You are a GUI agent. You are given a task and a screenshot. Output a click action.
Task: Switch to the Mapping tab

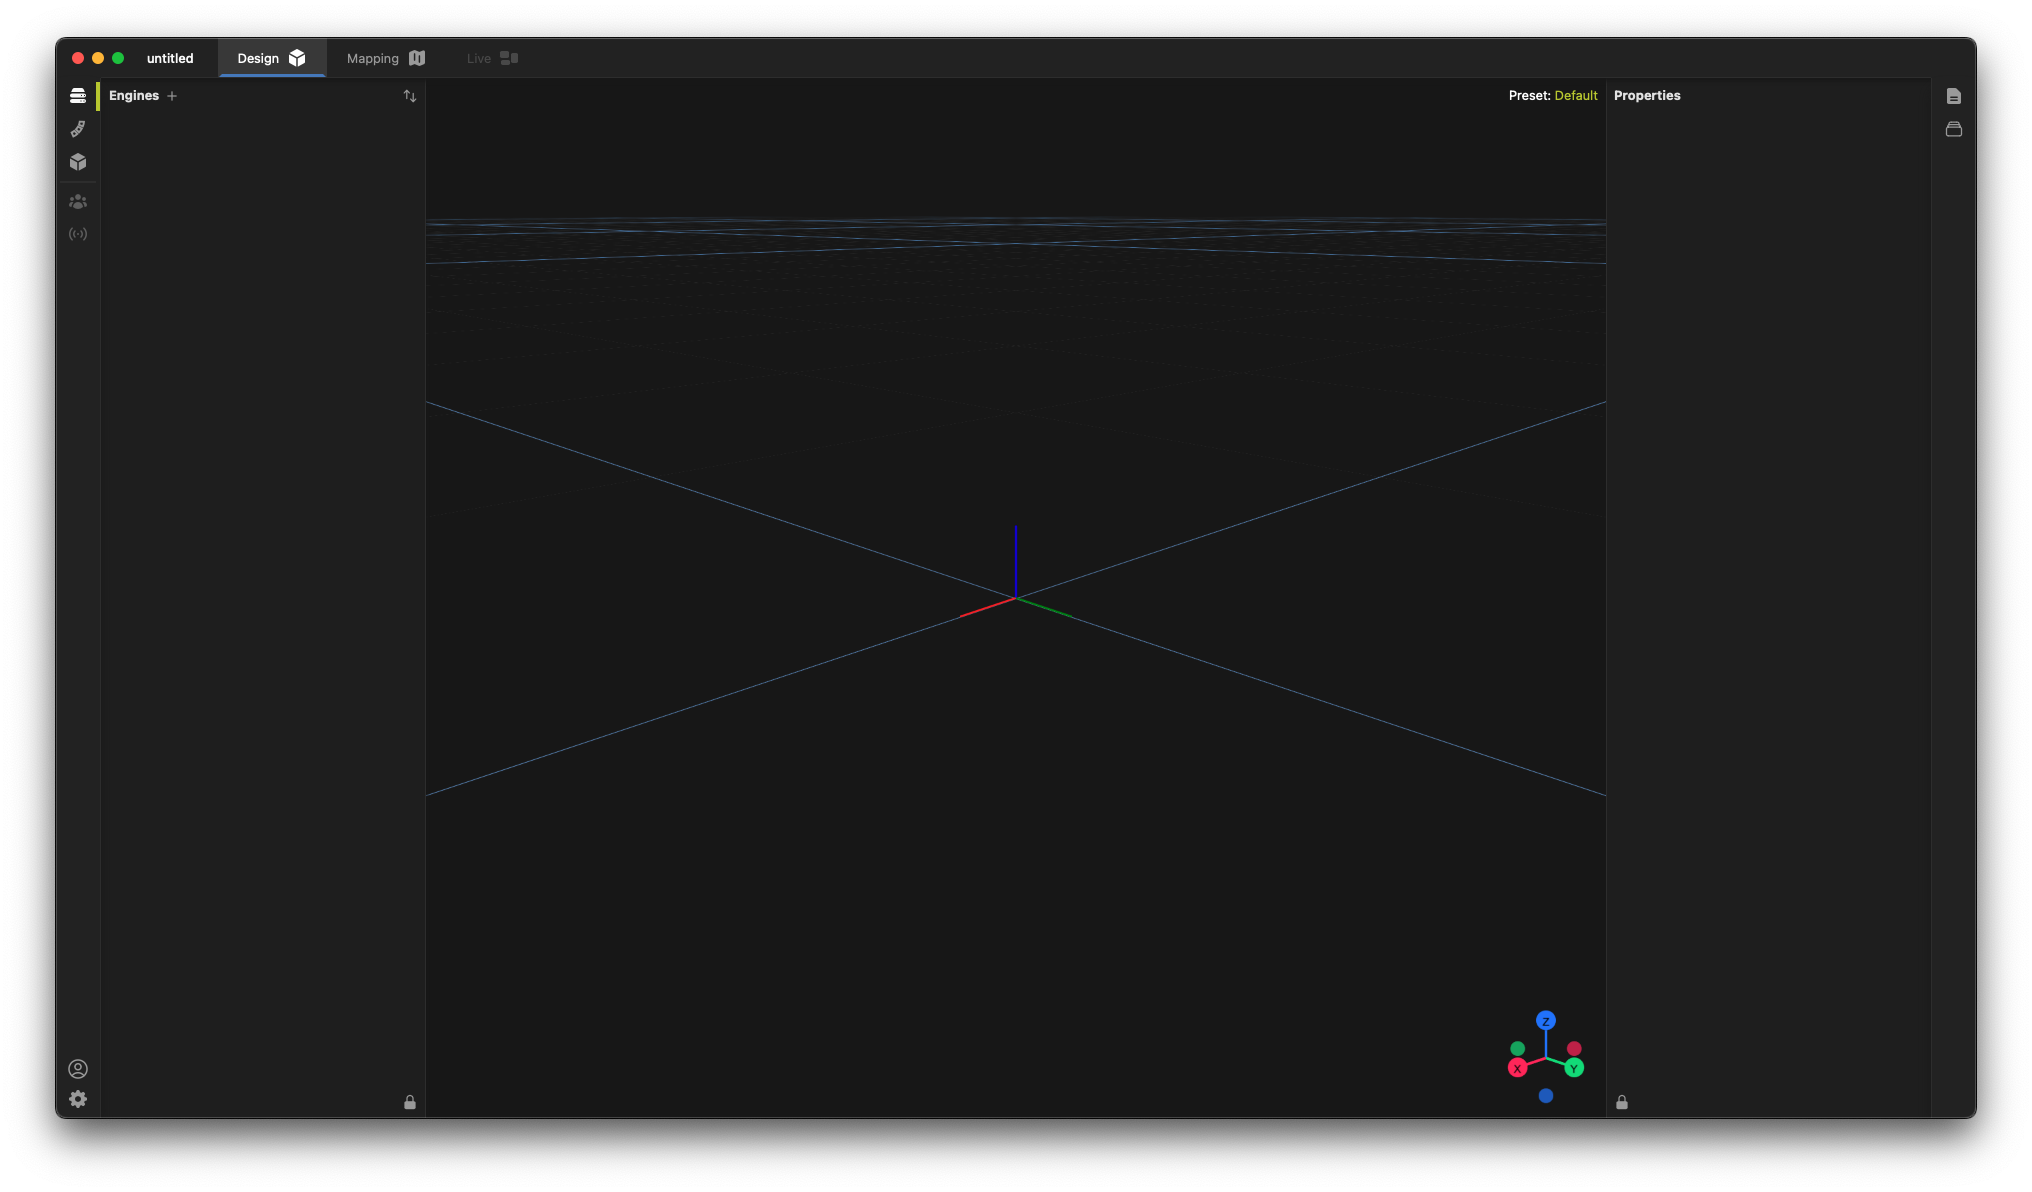[x=384, y=58]
